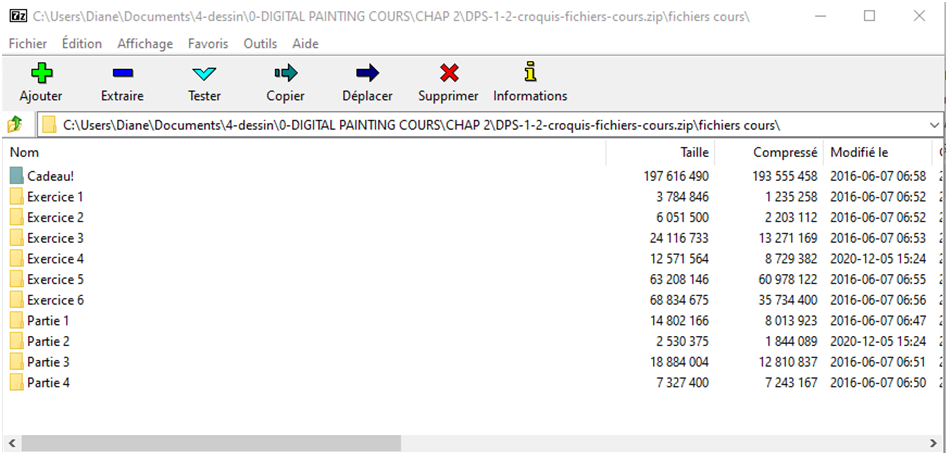The height and width of the screenshot is (455, 949).
Task: Click the compressed value 60 978 122
Action: (788, 279)
